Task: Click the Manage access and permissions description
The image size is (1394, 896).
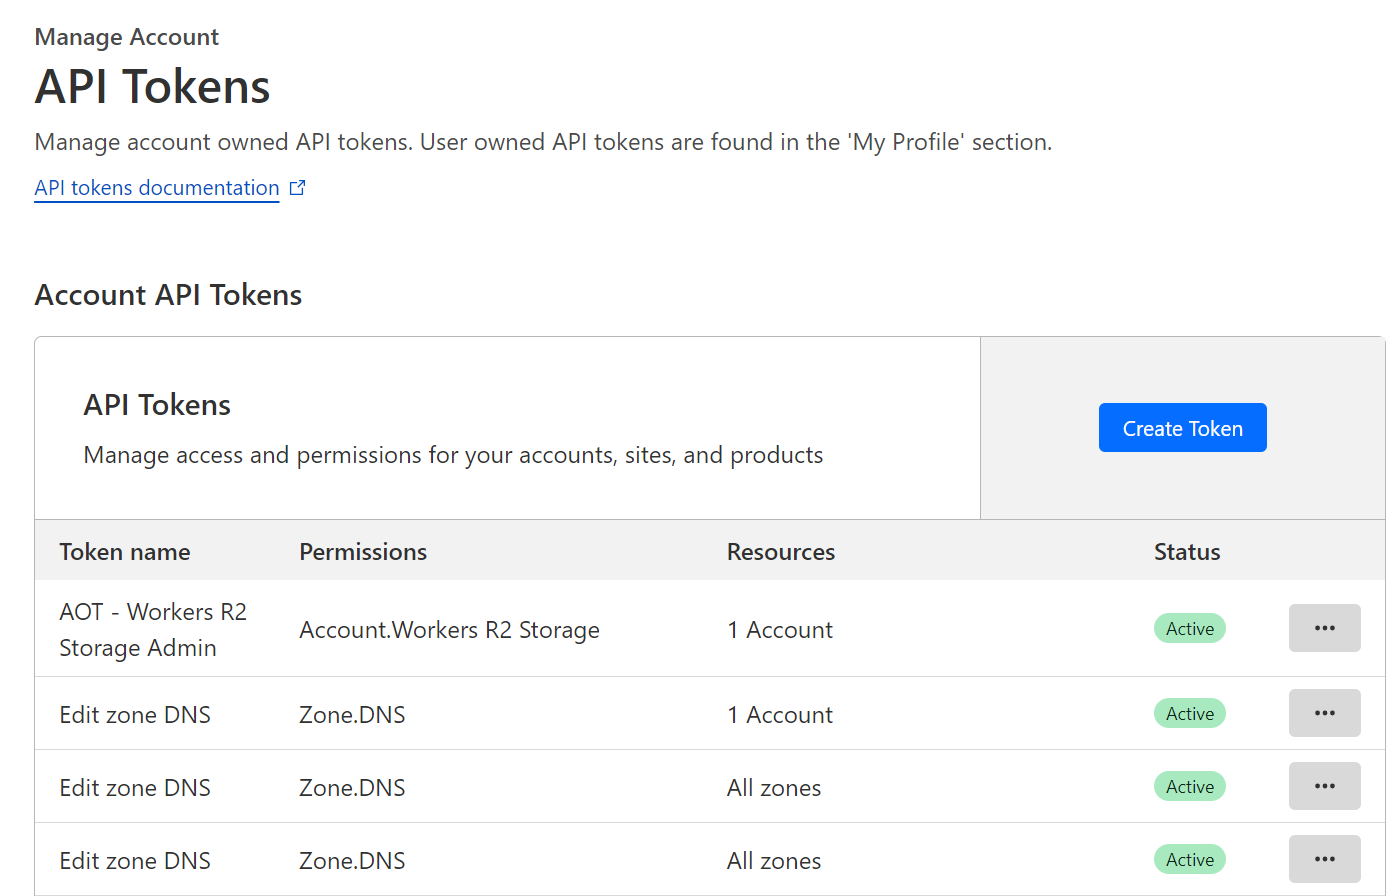Action: 453,455
